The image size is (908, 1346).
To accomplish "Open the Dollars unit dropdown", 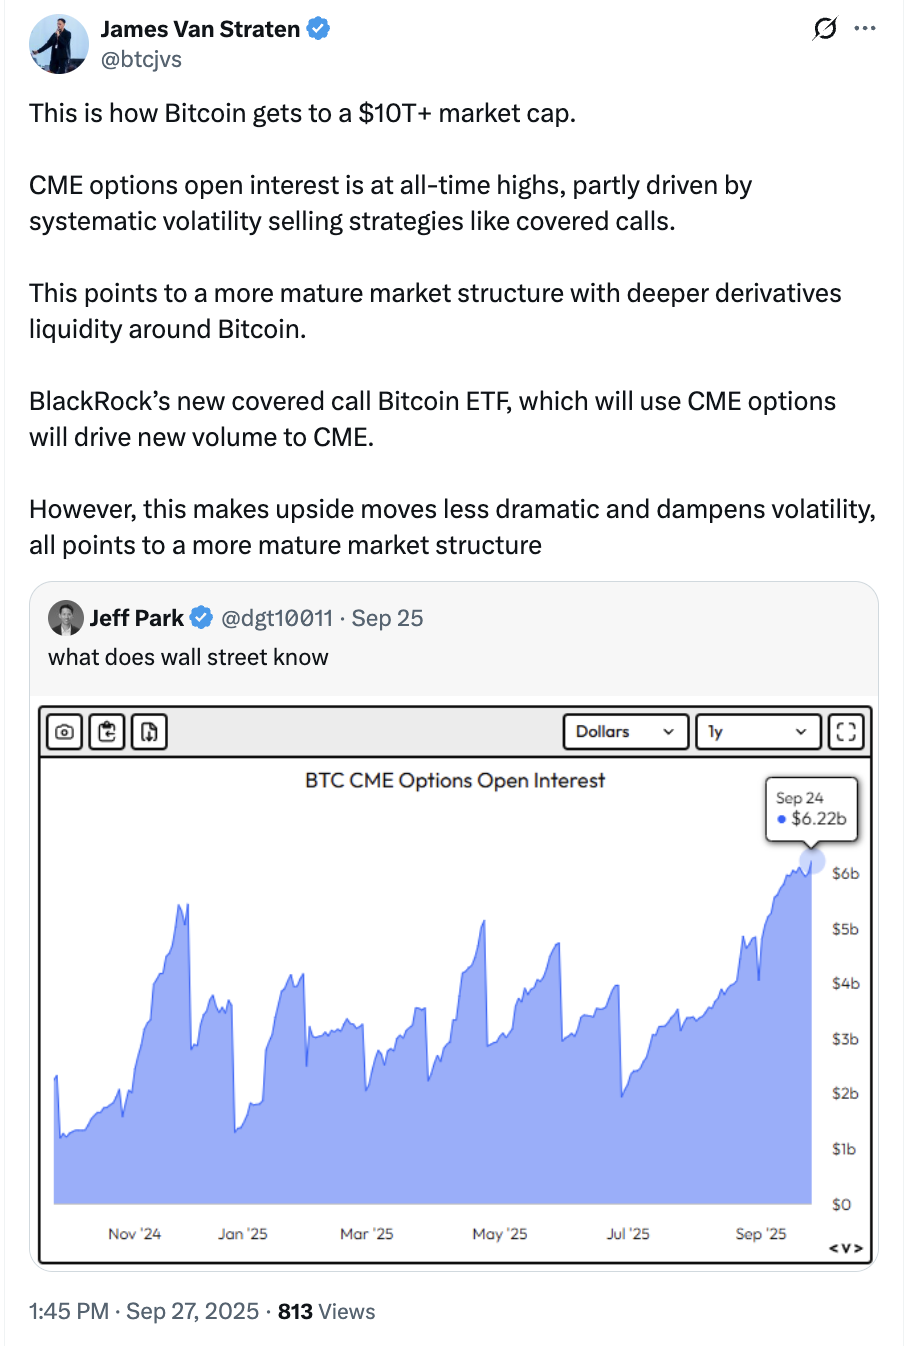I will [626, 732].
